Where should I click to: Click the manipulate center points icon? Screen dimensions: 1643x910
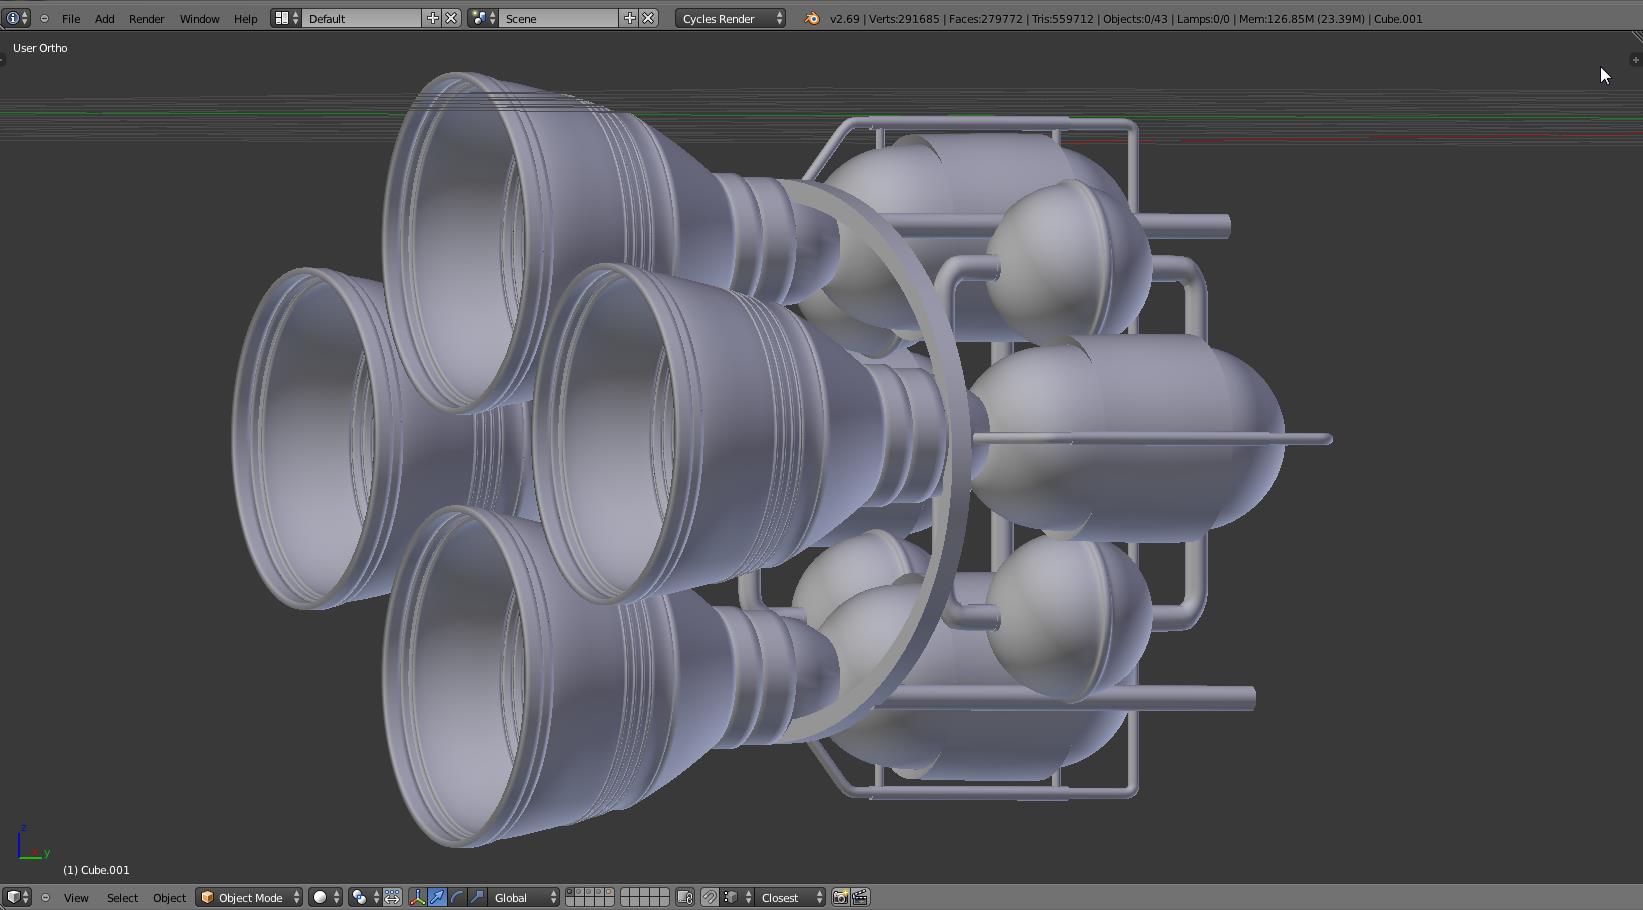click(x=392, y=897)
